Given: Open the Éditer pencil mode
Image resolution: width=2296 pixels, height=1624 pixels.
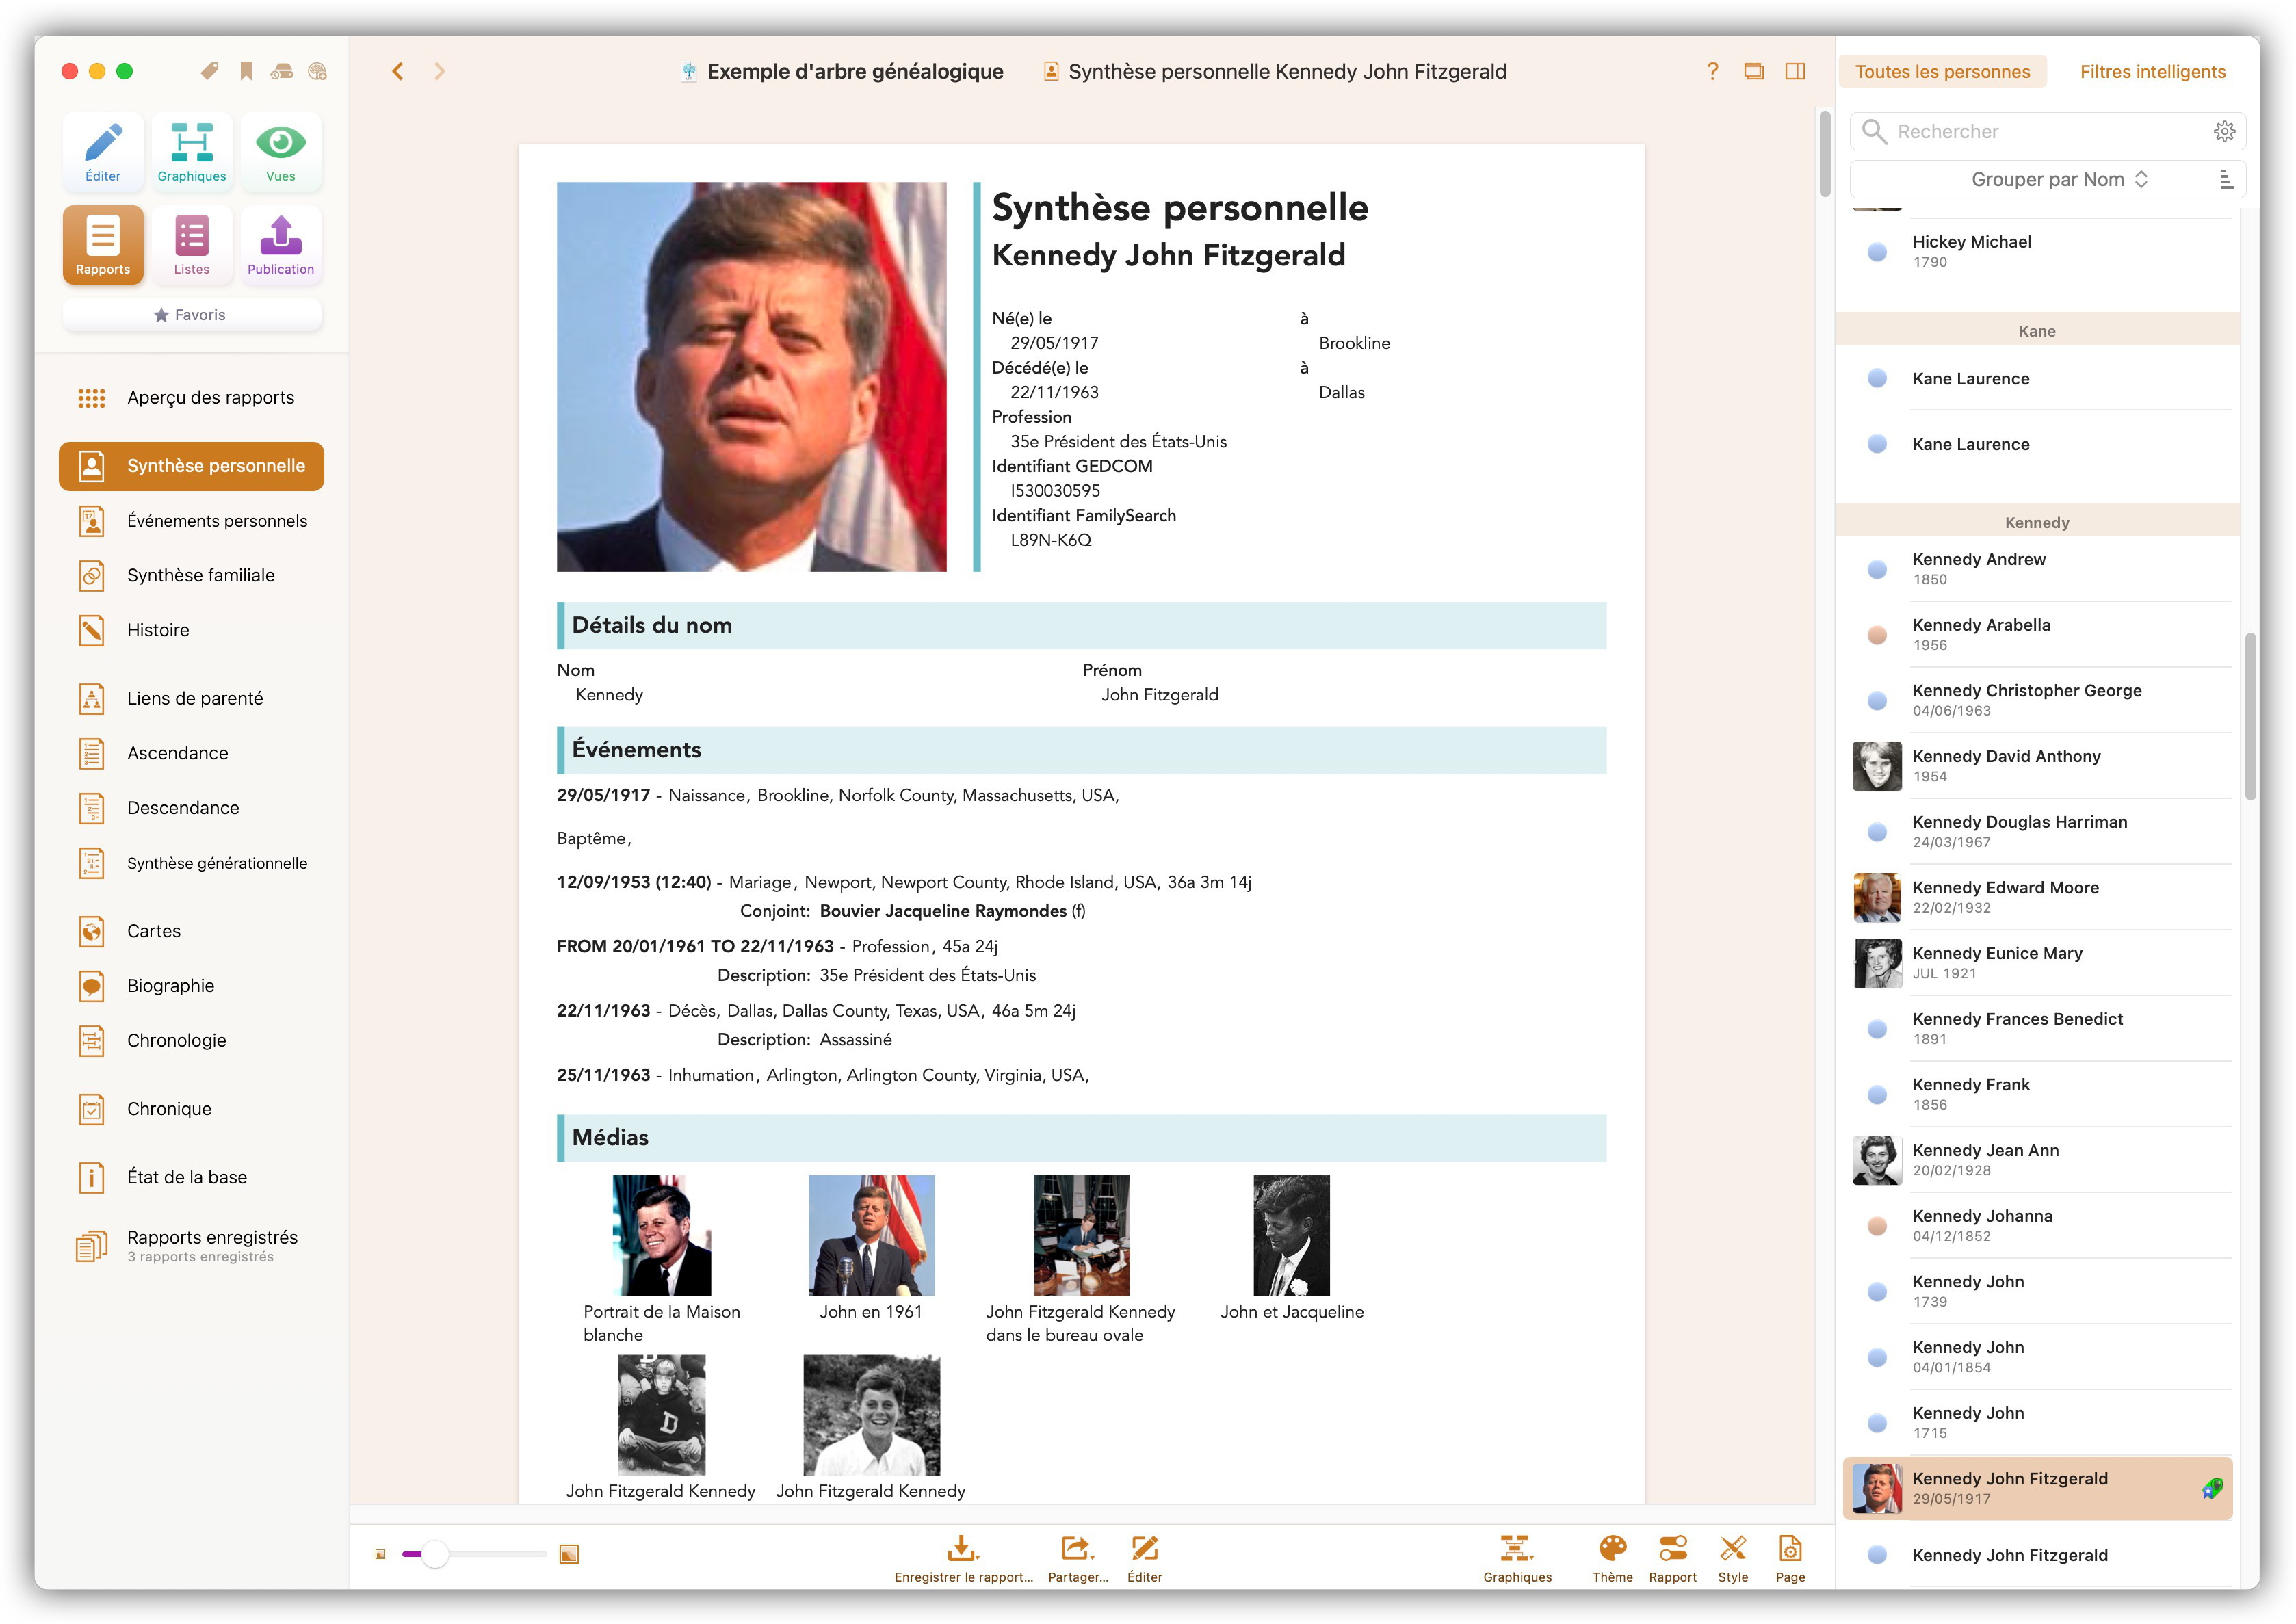Looking at the screenshot, I should coord(103,152).
